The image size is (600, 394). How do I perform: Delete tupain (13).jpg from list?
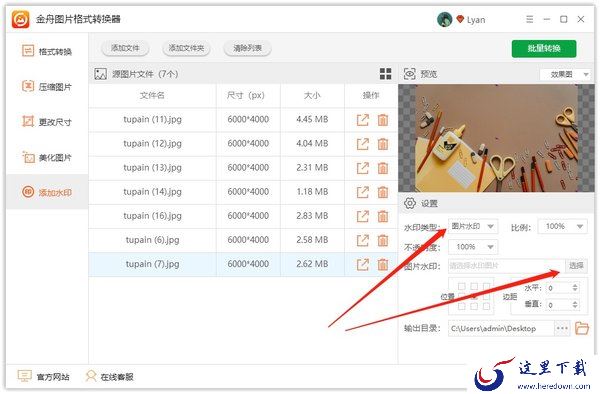point(383,168)
